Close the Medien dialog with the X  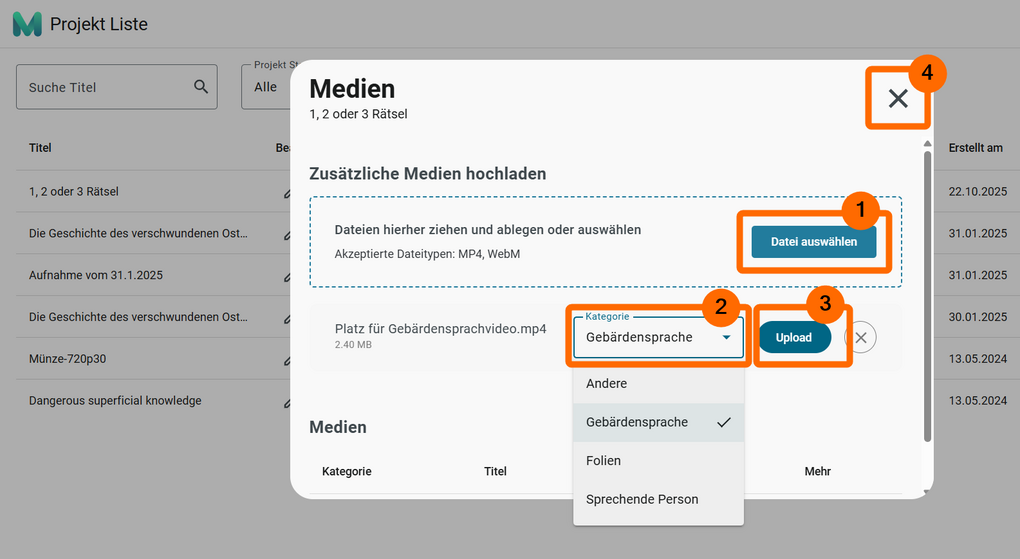[x=897, y=98]
